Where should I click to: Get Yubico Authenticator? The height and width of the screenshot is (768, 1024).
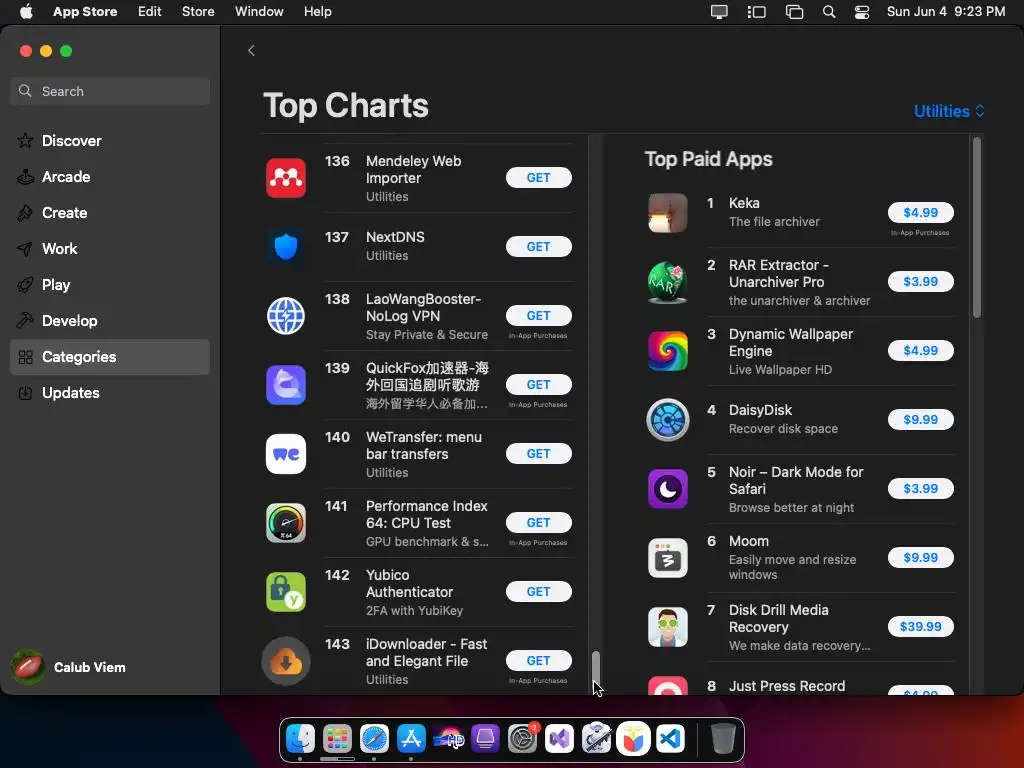(x=538, y=591)
